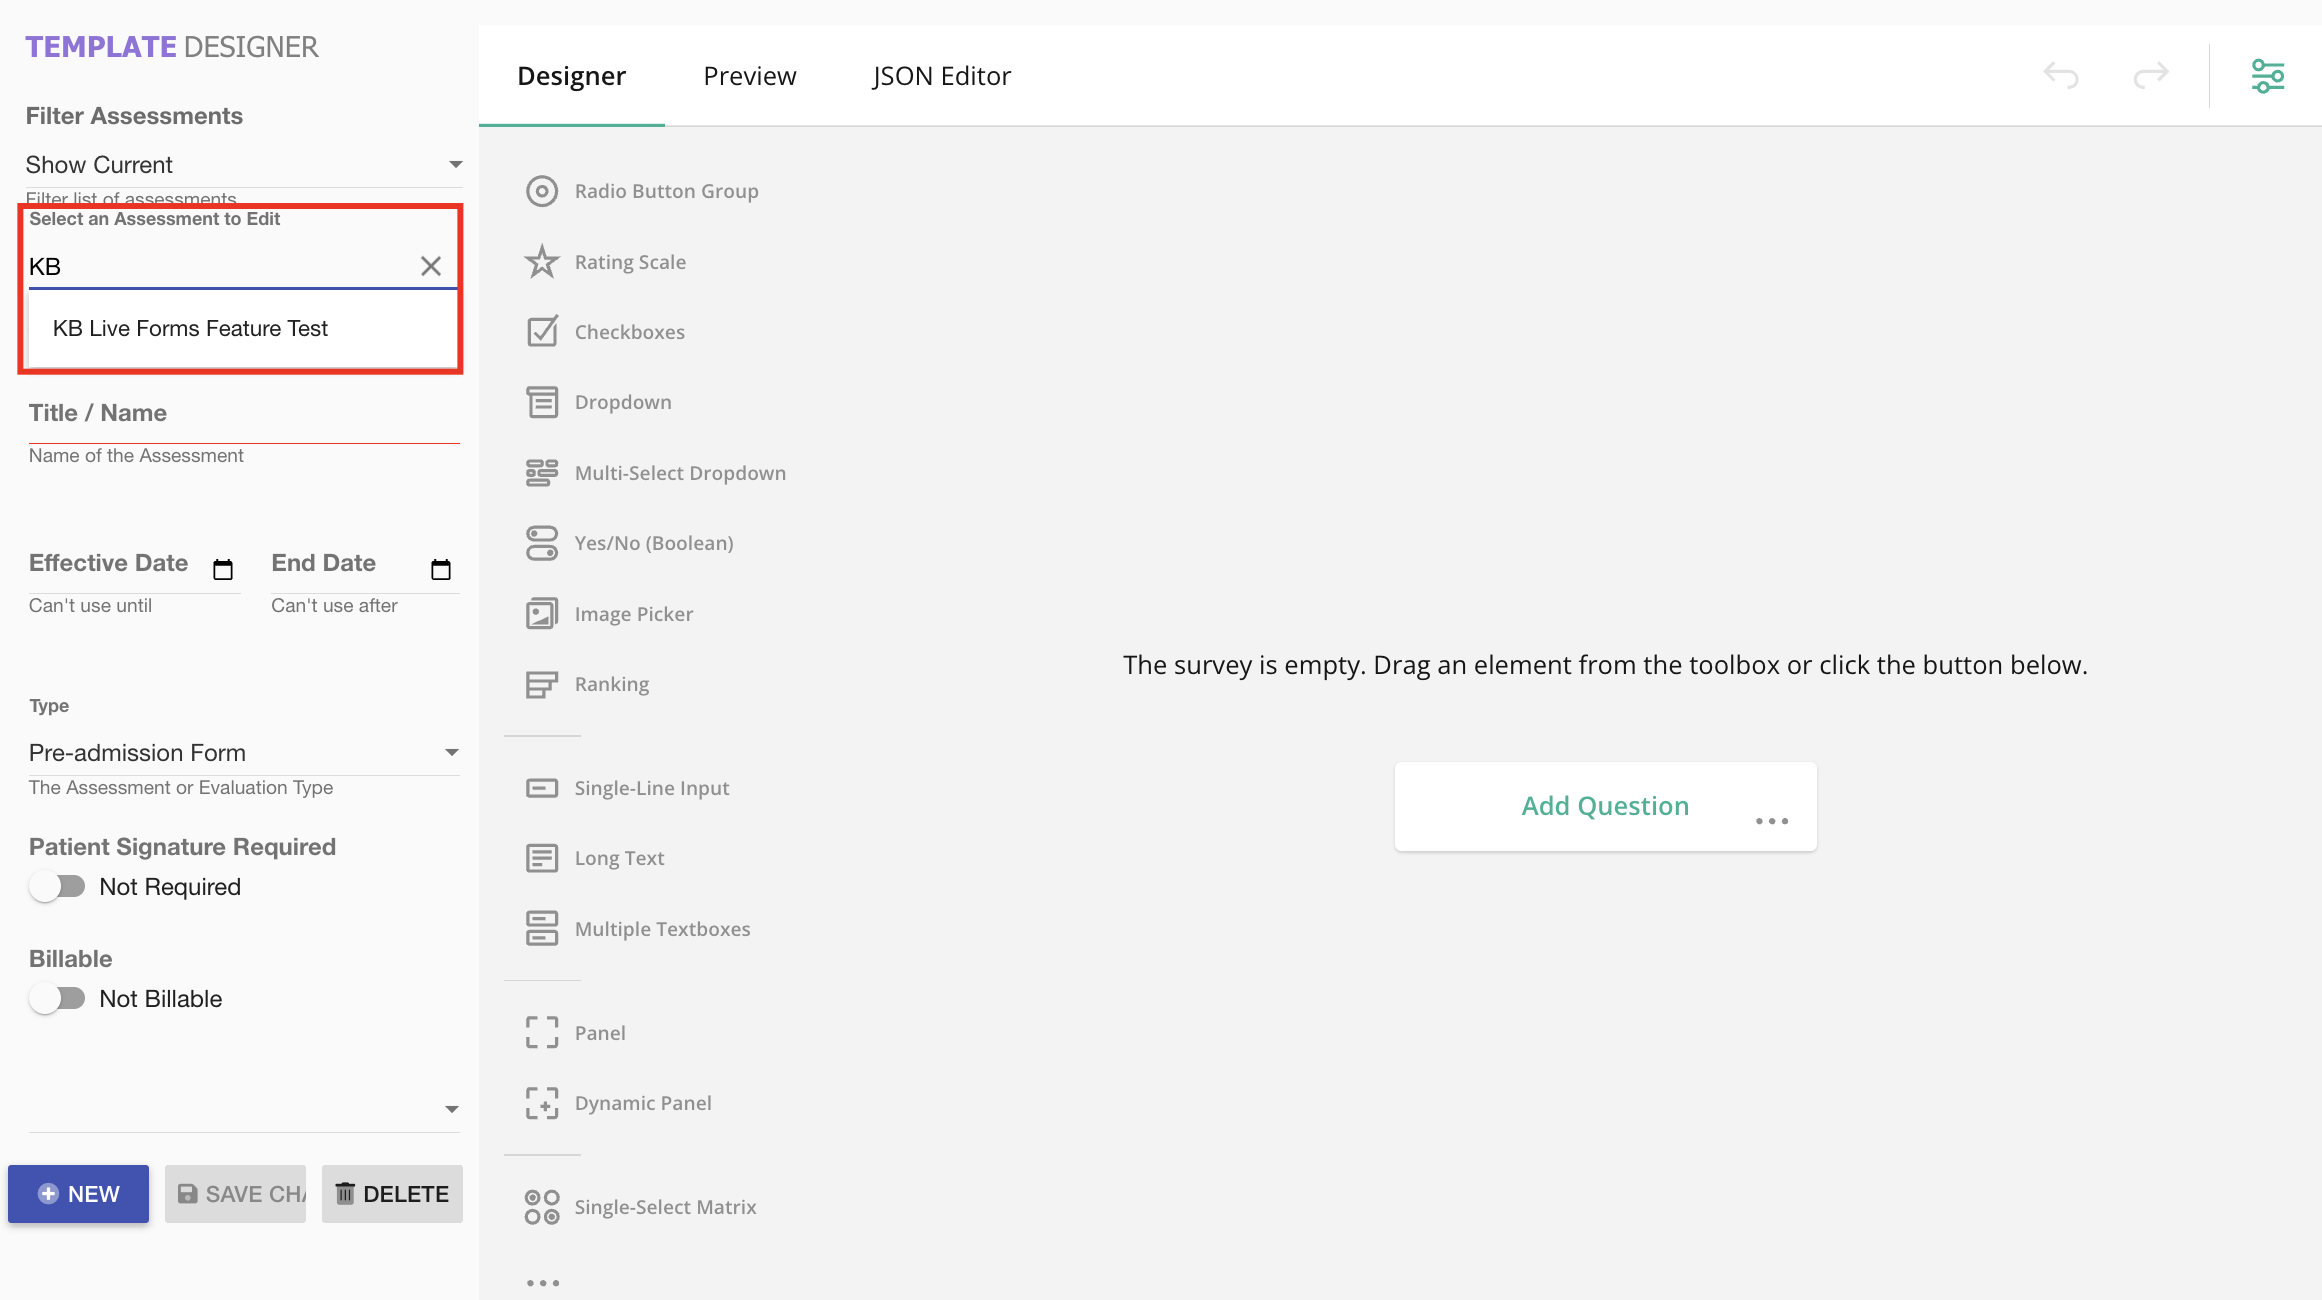
Task: Toggle Patient Signature Required switch
Action: (59, 886)
